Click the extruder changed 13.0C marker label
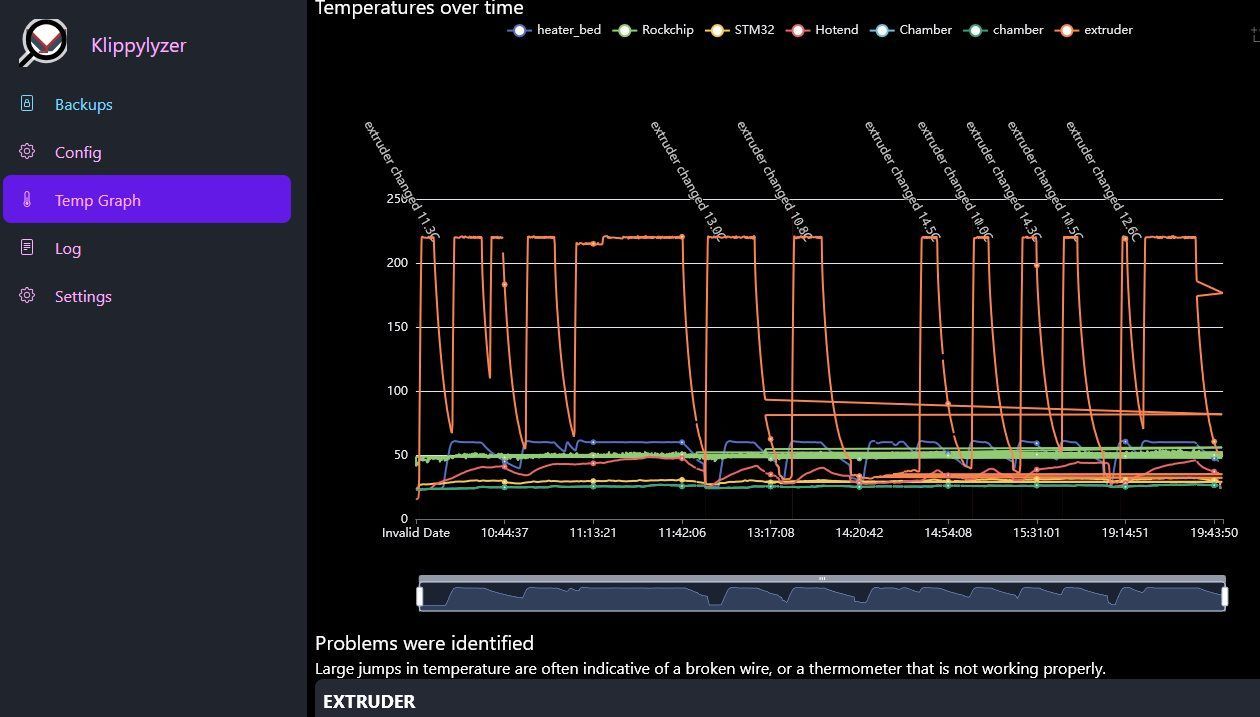Image resolution: width=1260 pixels, height=717 pixels. (689, 180)
